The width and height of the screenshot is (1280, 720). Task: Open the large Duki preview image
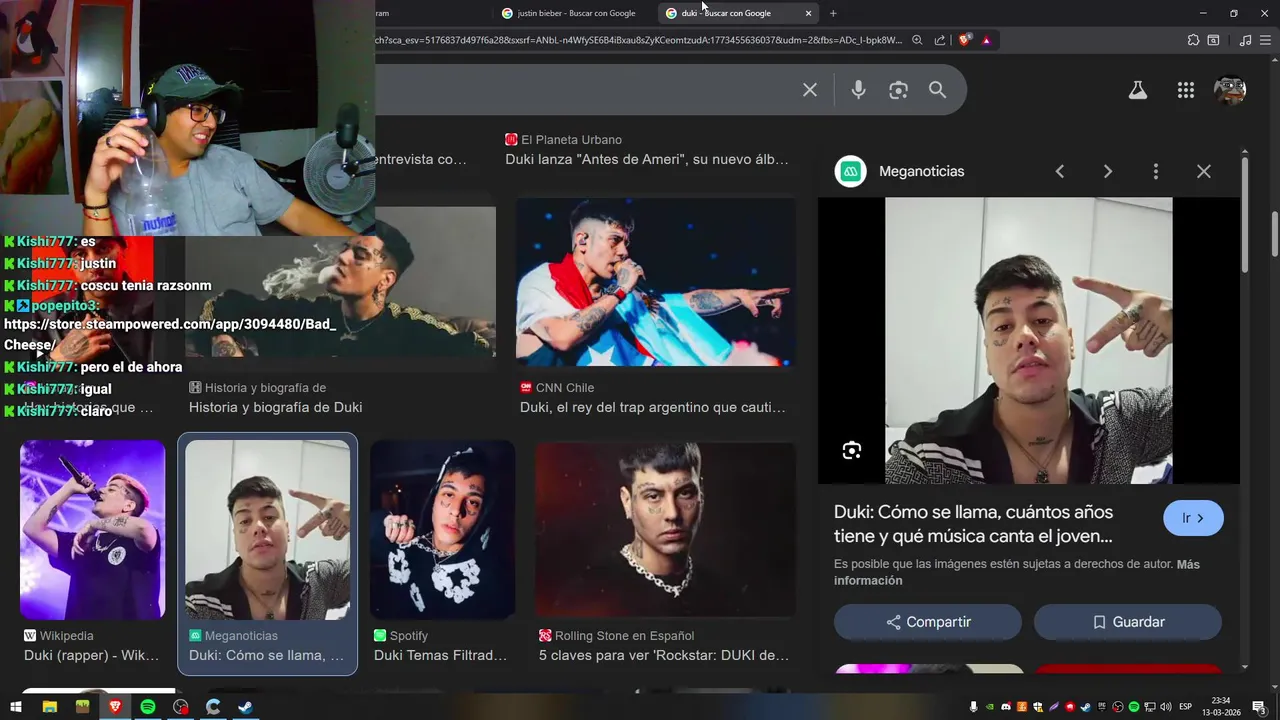pyautogui.click(x=1028, y=340)
